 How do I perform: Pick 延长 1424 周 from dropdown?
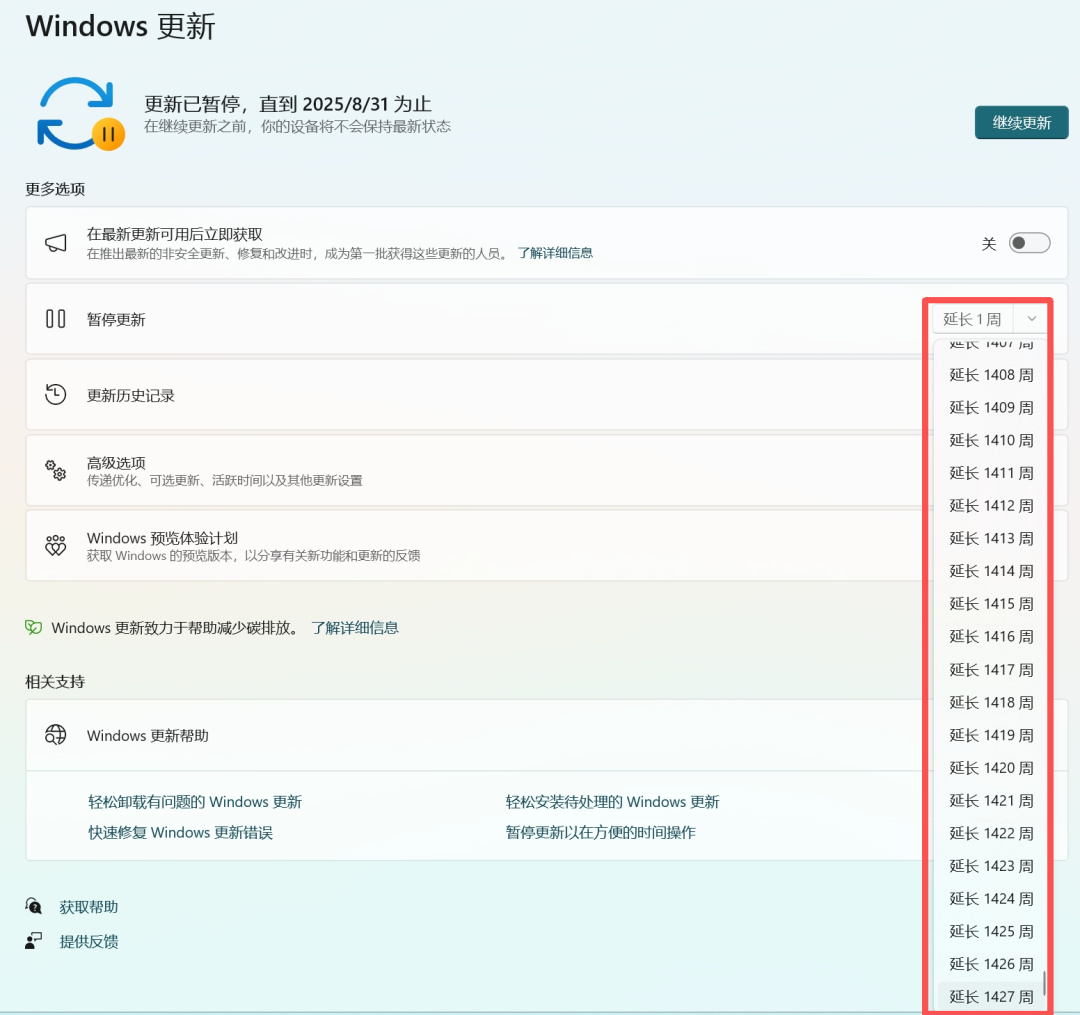tap(991, 899)
